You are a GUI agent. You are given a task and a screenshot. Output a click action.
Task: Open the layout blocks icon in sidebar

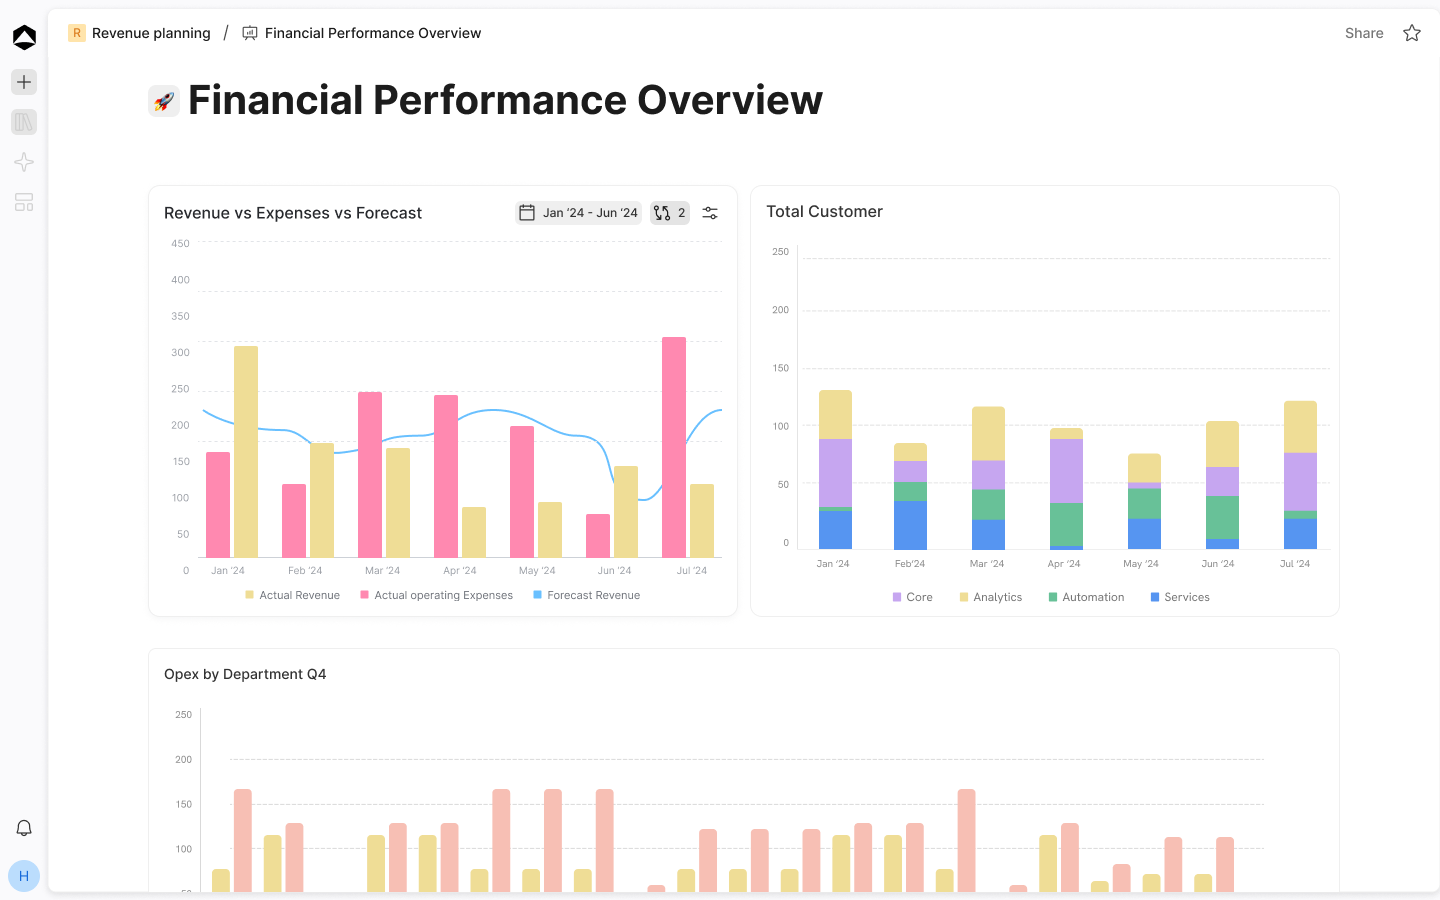pos(24,202)
